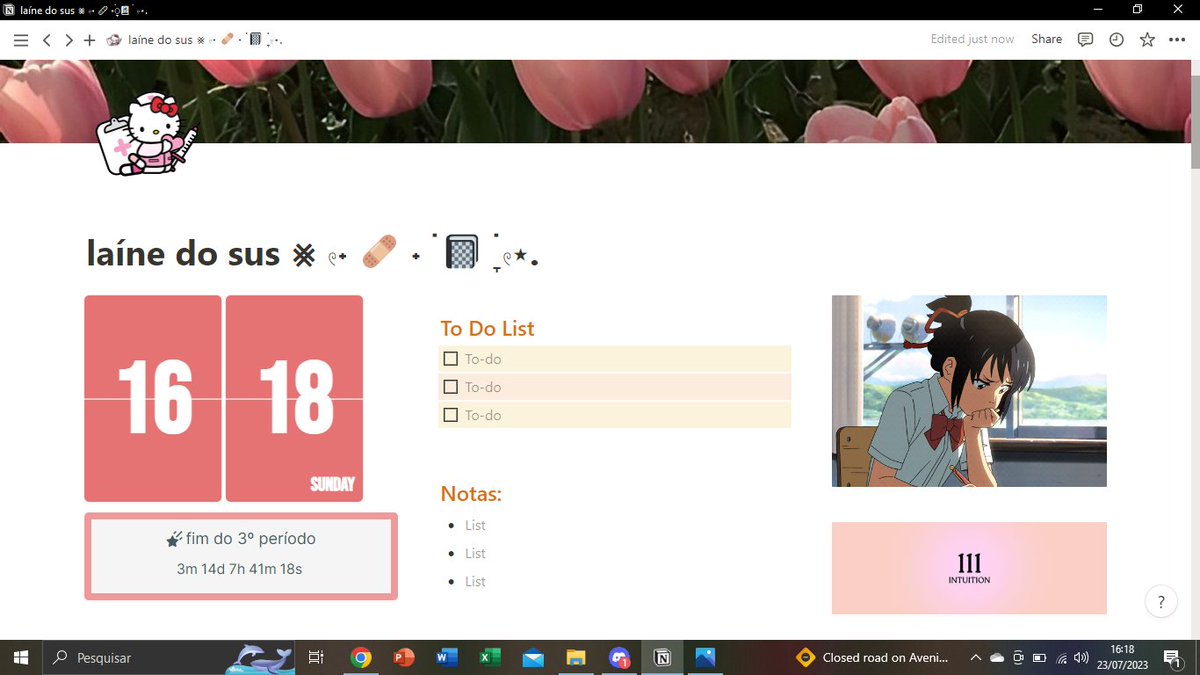1200x675 pixels.
Task: Open the help question mark button
Action: [x=1161, y=602]
